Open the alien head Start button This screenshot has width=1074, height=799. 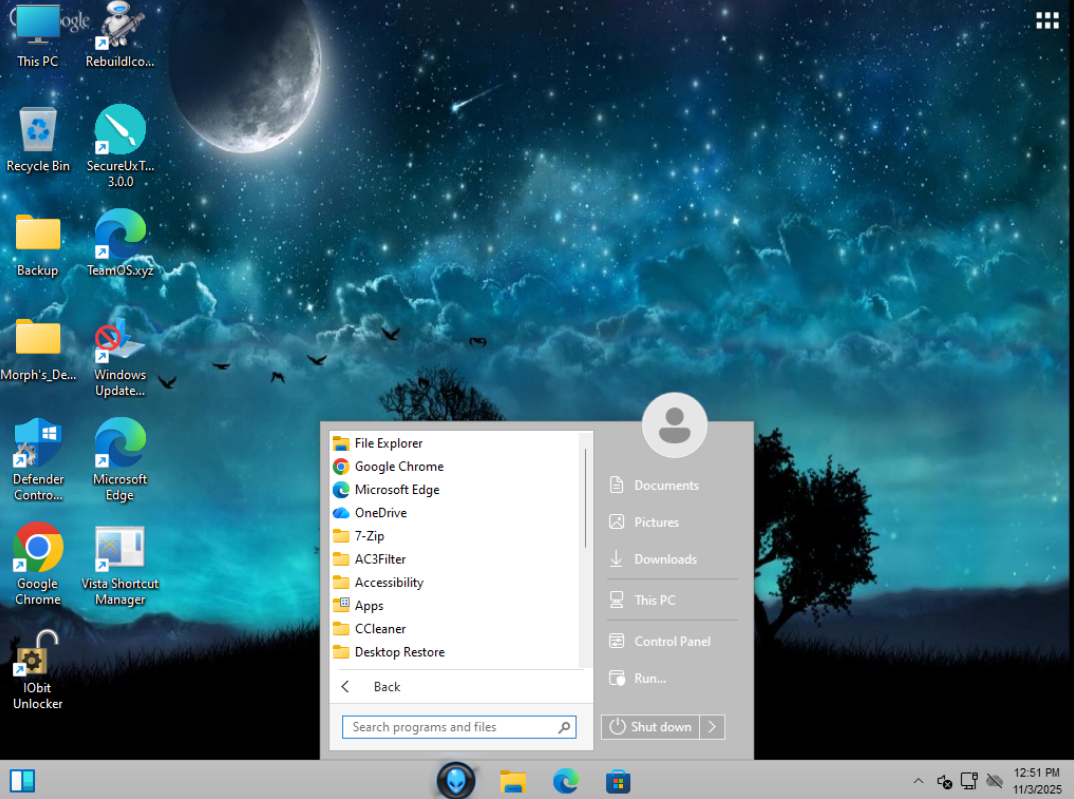click(x=455, y=781)
